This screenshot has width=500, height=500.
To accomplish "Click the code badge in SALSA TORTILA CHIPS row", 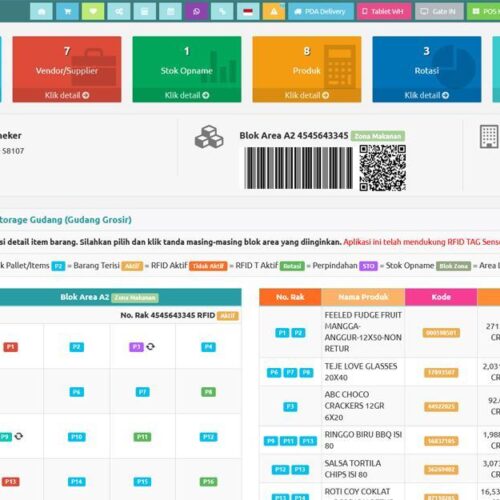I will click(x=441, y=470).
